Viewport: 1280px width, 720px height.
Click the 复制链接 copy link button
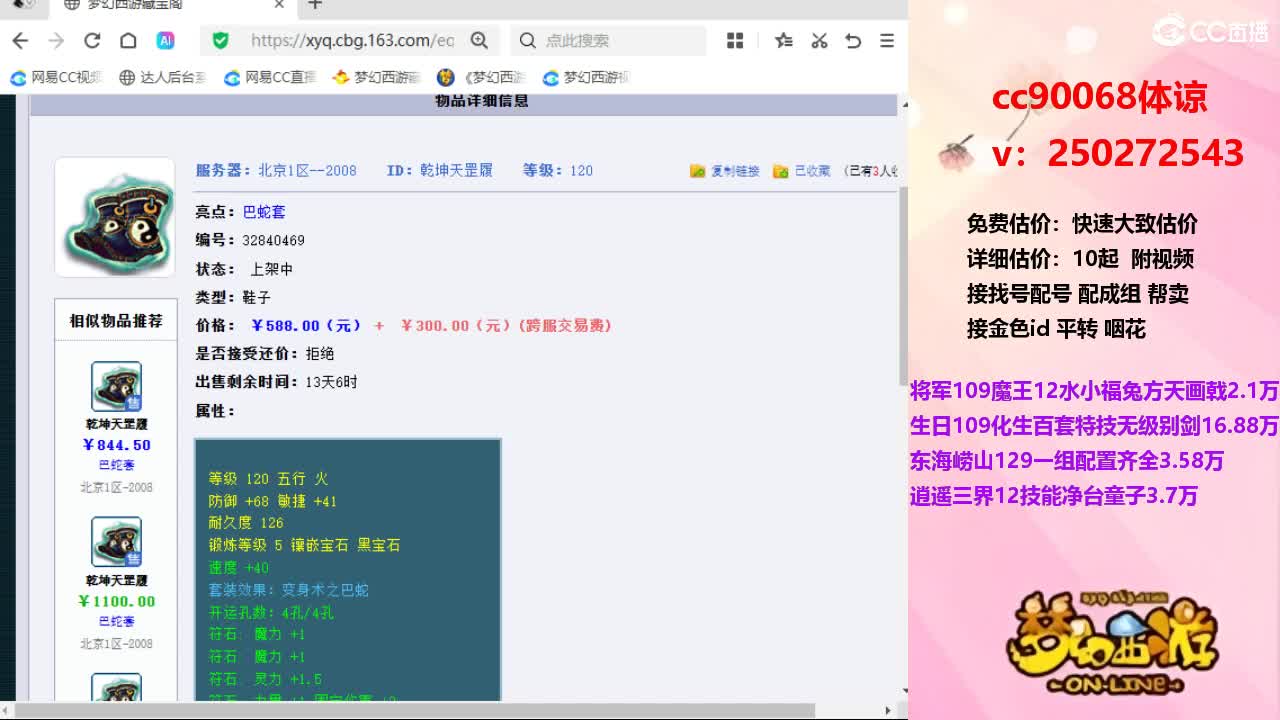725,171
